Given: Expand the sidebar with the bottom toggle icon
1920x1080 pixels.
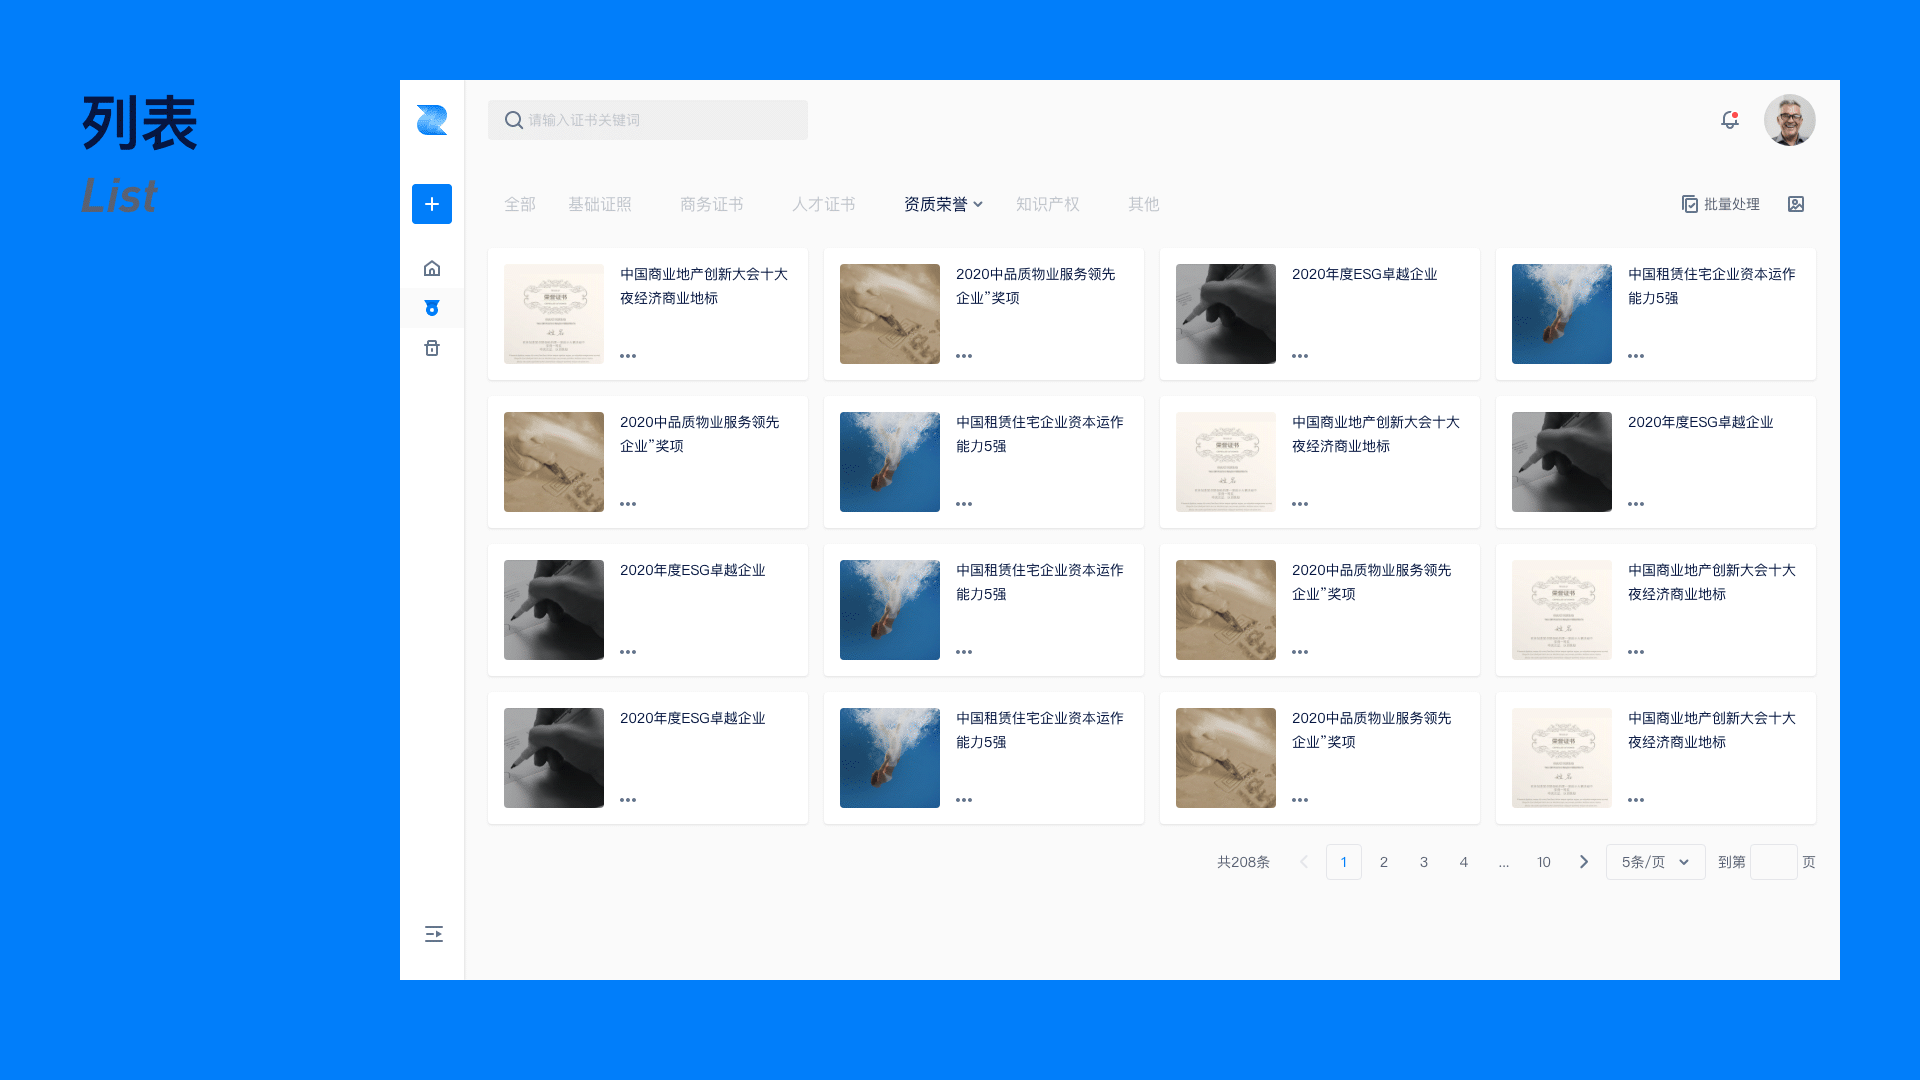Looking at the screenshot, I should point(433,934).
